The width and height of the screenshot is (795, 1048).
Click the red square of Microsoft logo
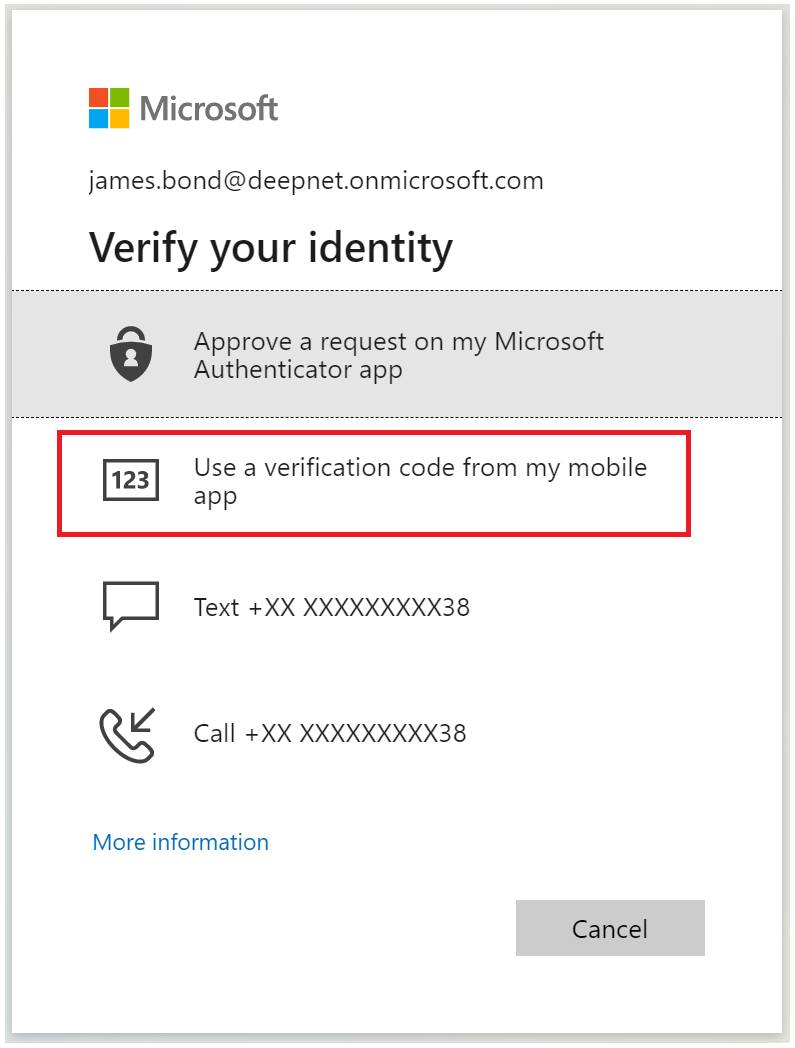(98, 97)
